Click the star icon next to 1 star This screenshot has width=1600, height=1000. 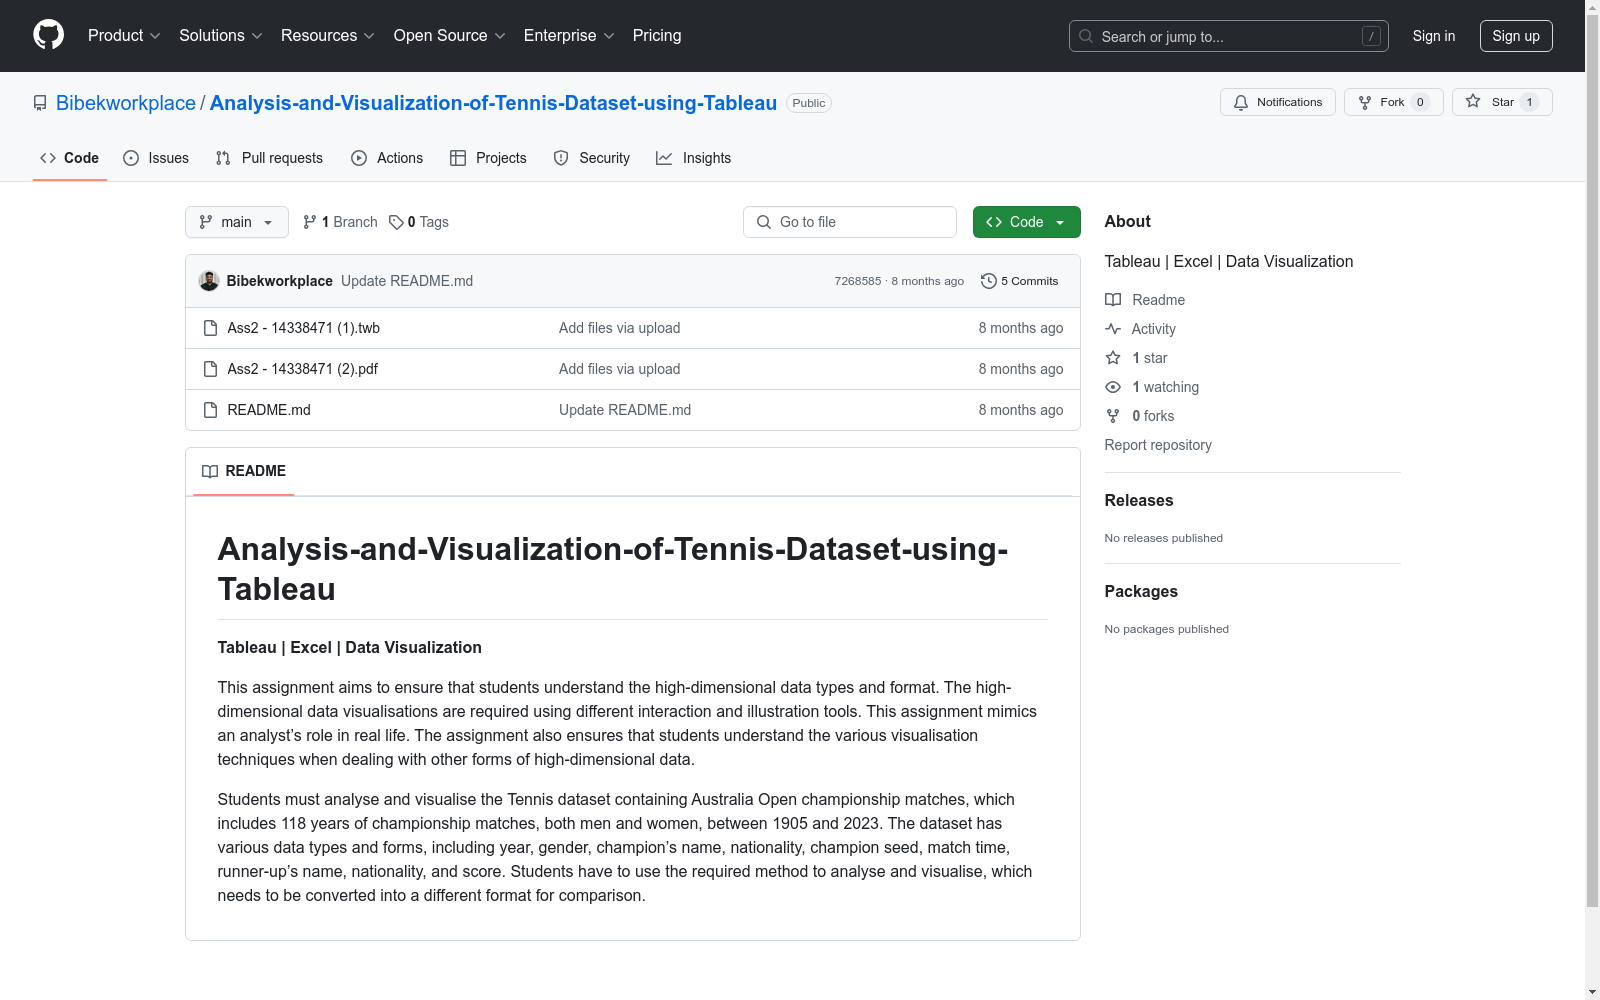(1113, 358)
